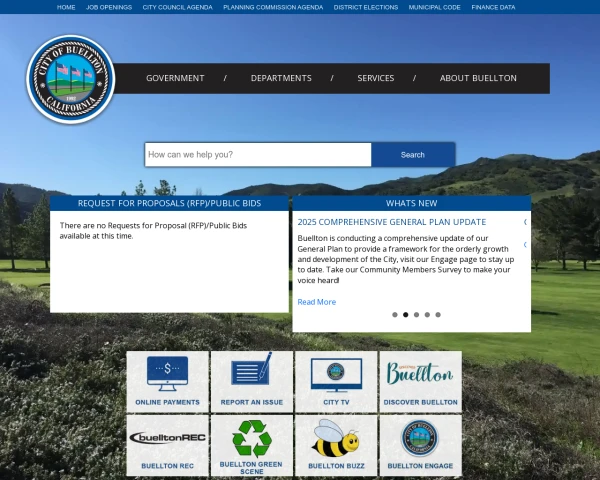Open Job Openings link
This screenshot has height=480, width=600.
[109, 7]
